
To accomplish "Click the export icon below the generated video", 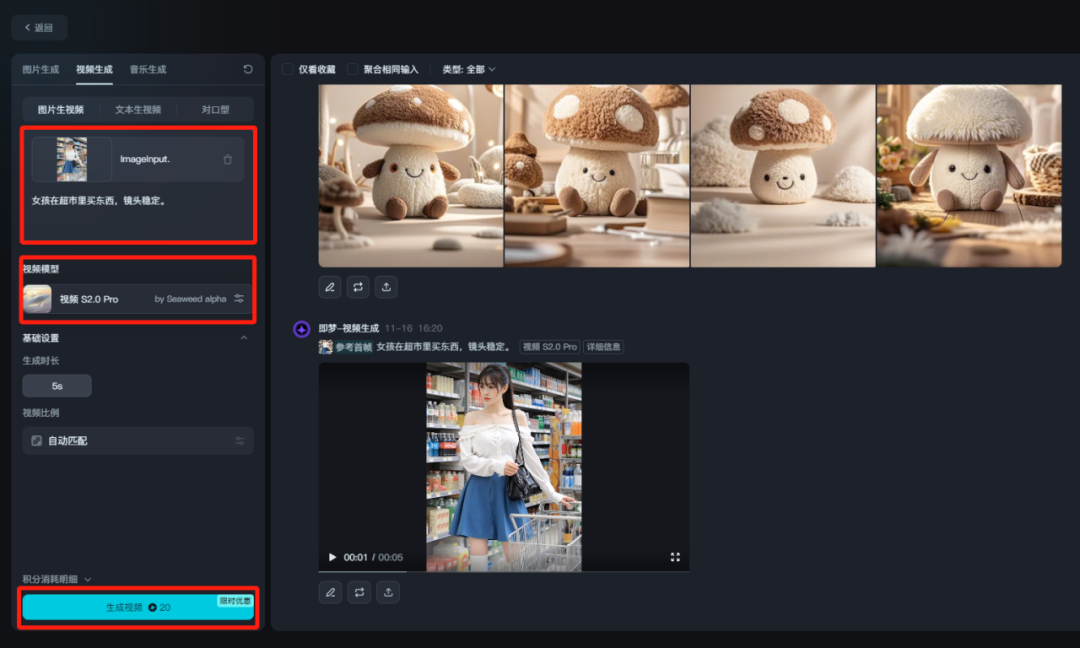I will point(388,592).
